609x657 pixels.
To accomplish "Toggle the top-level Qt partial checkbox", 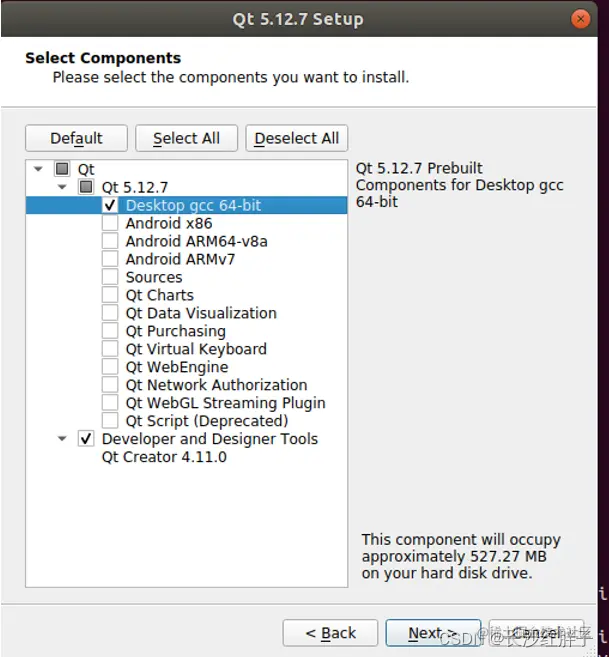I will (x=62, y=169).
